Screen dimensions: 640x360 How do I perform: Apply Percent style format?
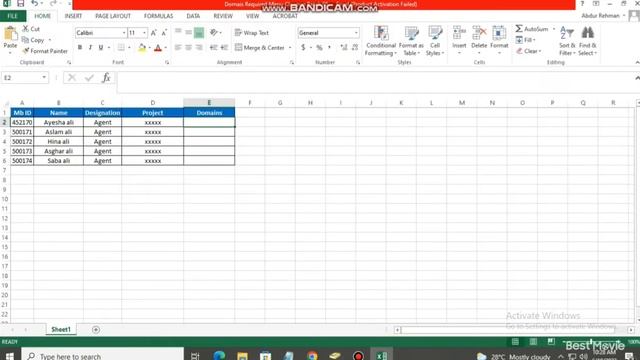319,48
